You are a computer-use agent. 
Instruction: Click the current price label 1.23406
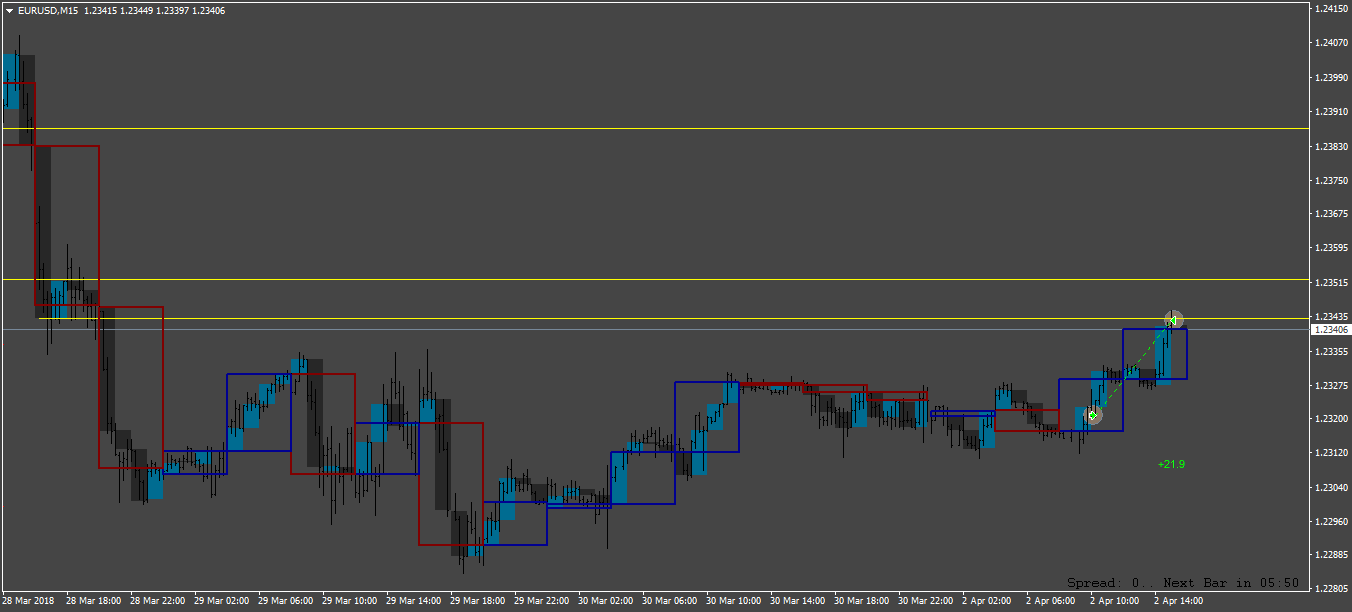click(1330, 329)
